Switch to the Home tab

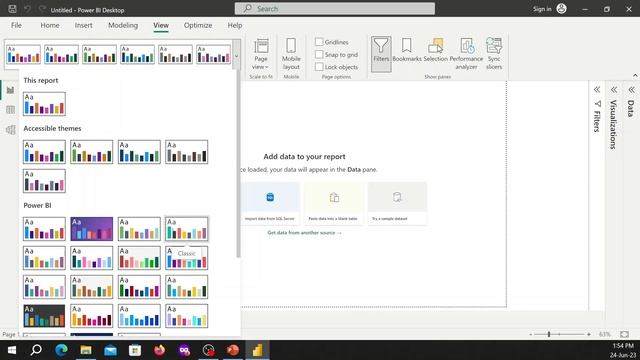pos(50,25)
